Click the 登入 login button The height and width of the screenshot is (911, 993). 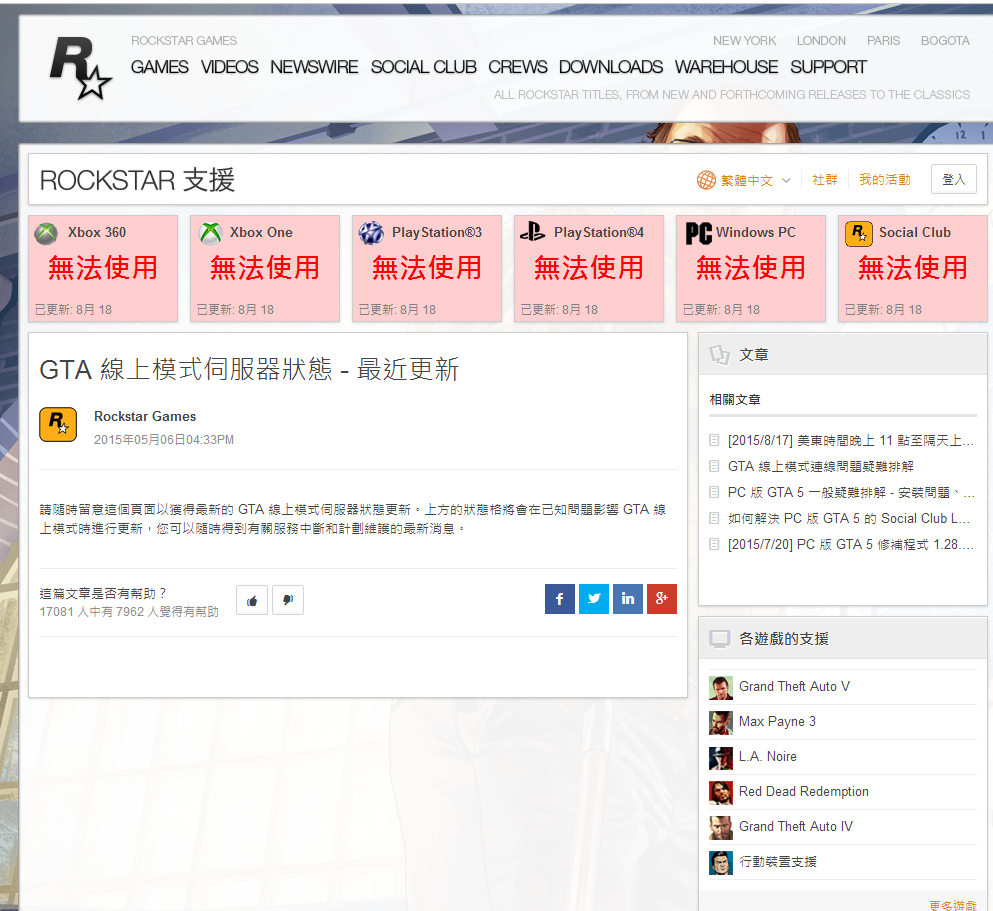pos(954,180)
